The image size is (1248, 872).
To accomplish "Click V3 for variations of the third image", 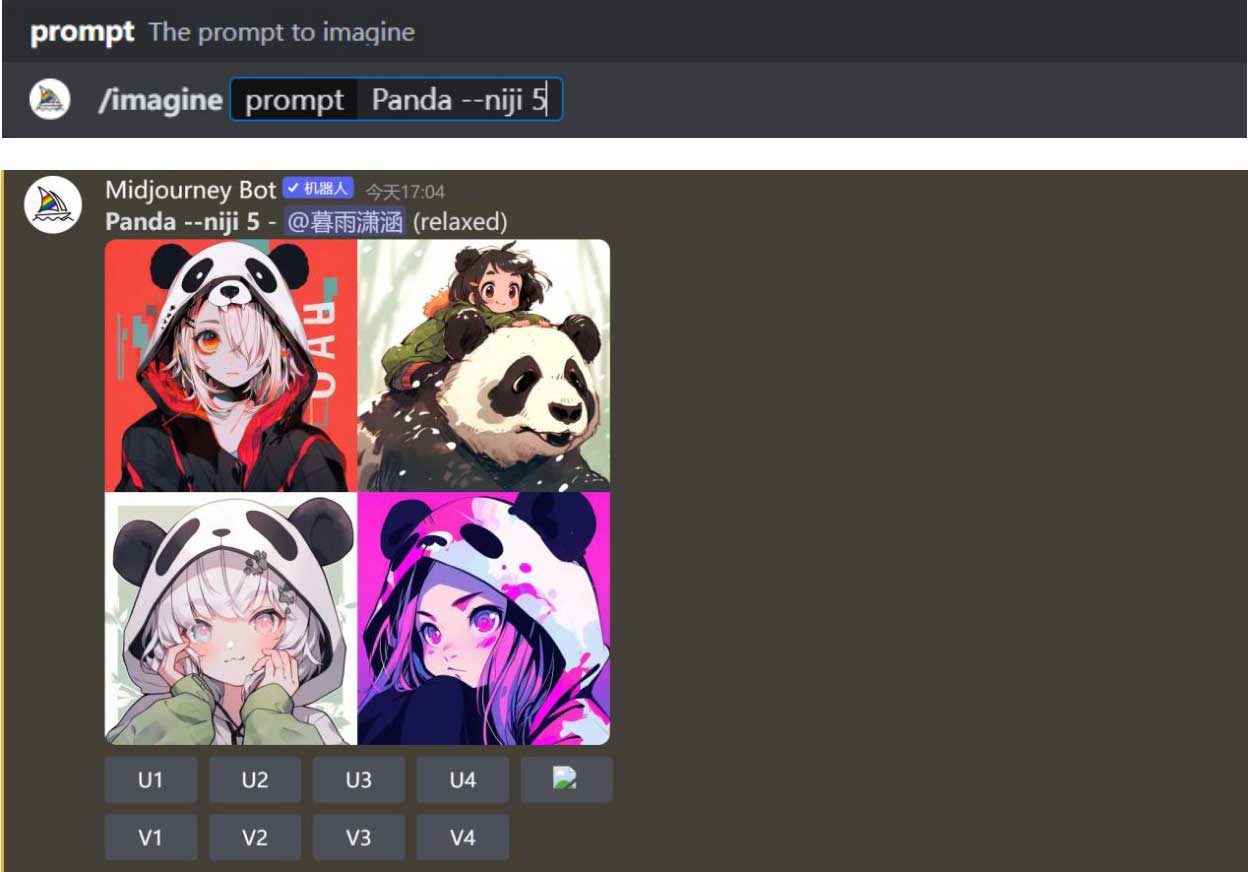I will [x=359, y=837].
